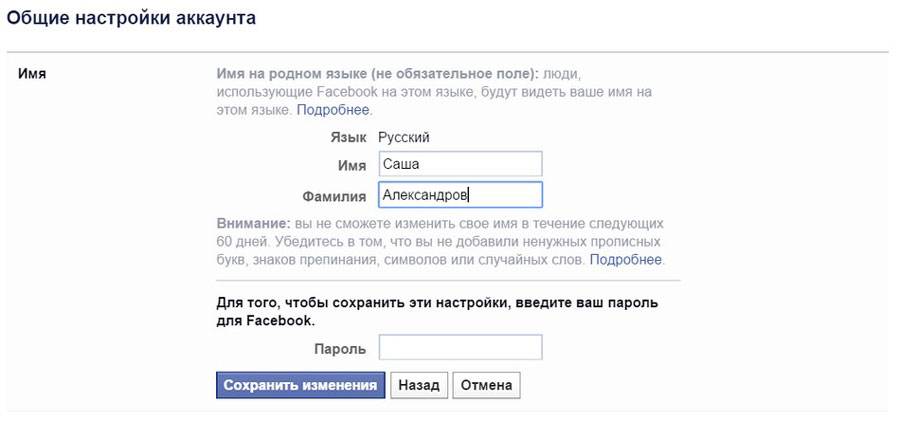
Task: Click the Язык label
Action: (x=348, y=138)
